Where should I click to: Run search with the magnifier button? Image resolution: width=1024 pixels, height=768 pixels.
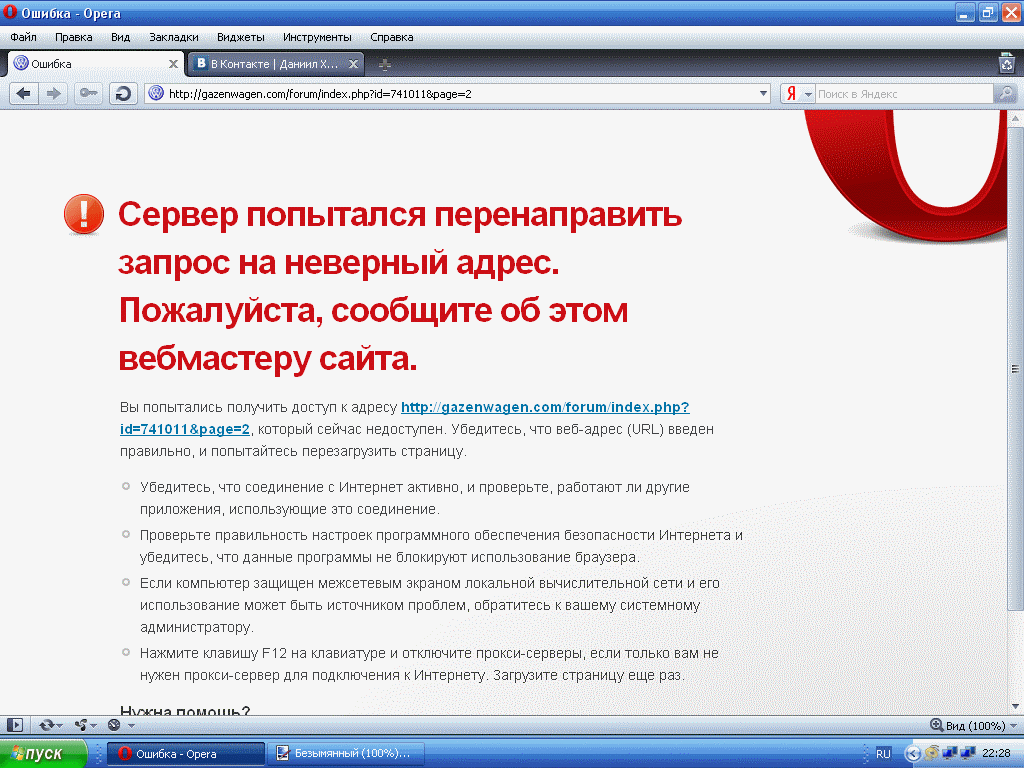point(1006,94)
